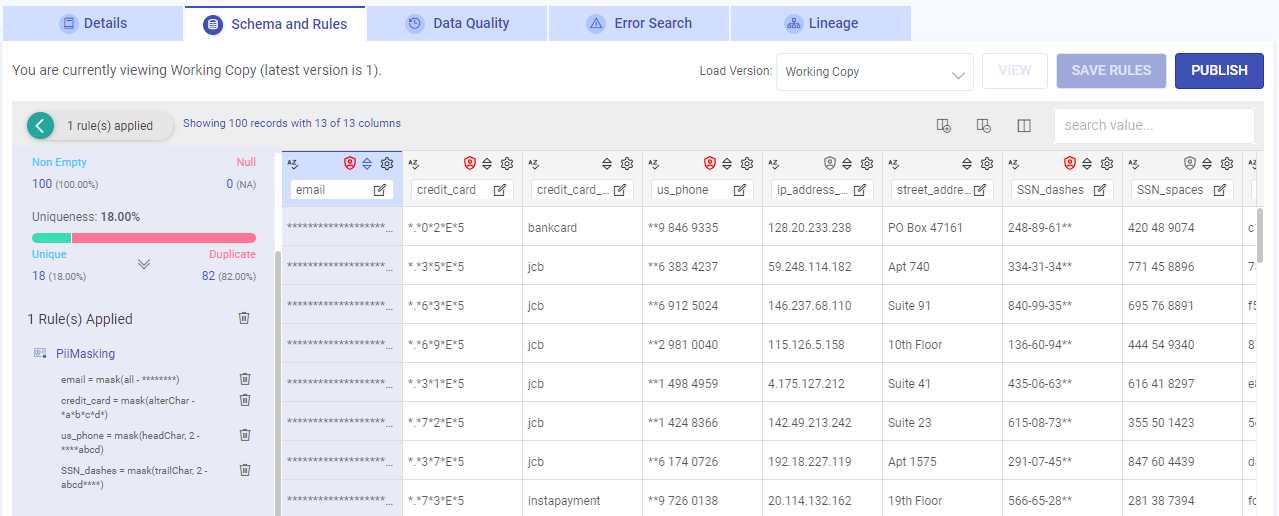
Task: Open the PiiMasking rule link
Action: tap(85, 353)
